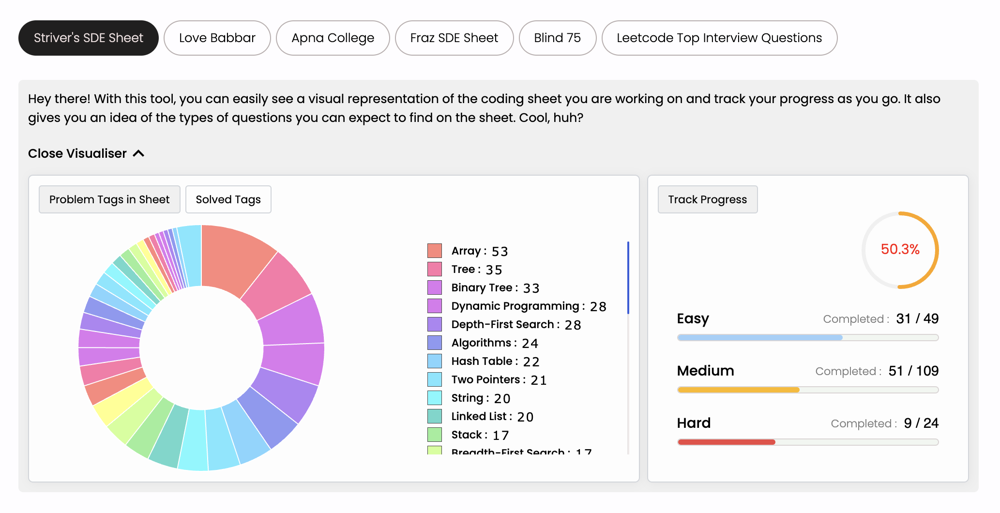The width and height of the screenshot is (1000, 513).
Task: Click the Stack legend color swatch
Action: pyautogui.click(x=435, y=435)
